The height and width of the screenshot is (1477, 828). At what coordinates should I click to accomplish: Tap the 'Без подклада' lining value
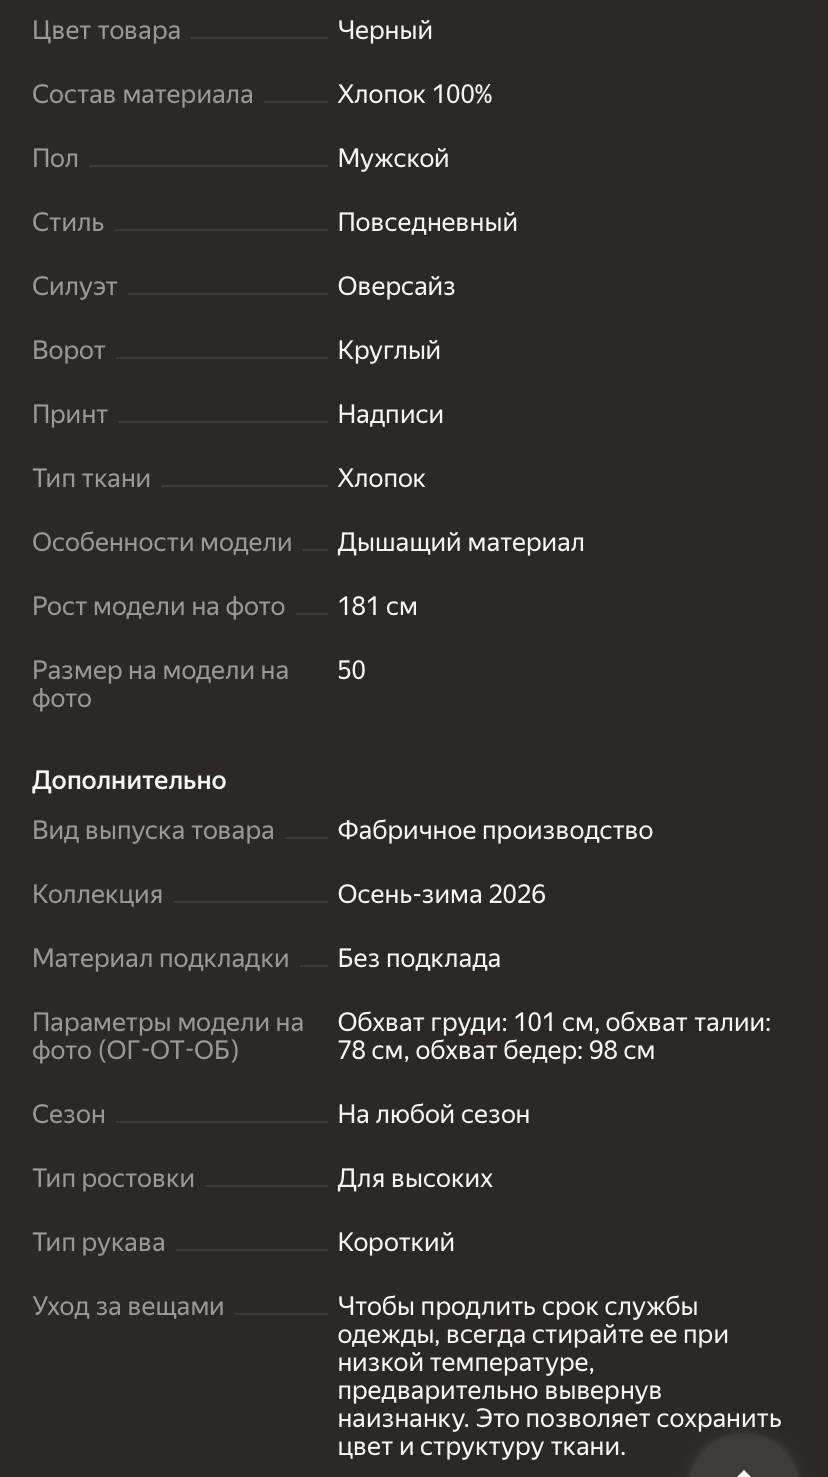[x=419, y=958]
